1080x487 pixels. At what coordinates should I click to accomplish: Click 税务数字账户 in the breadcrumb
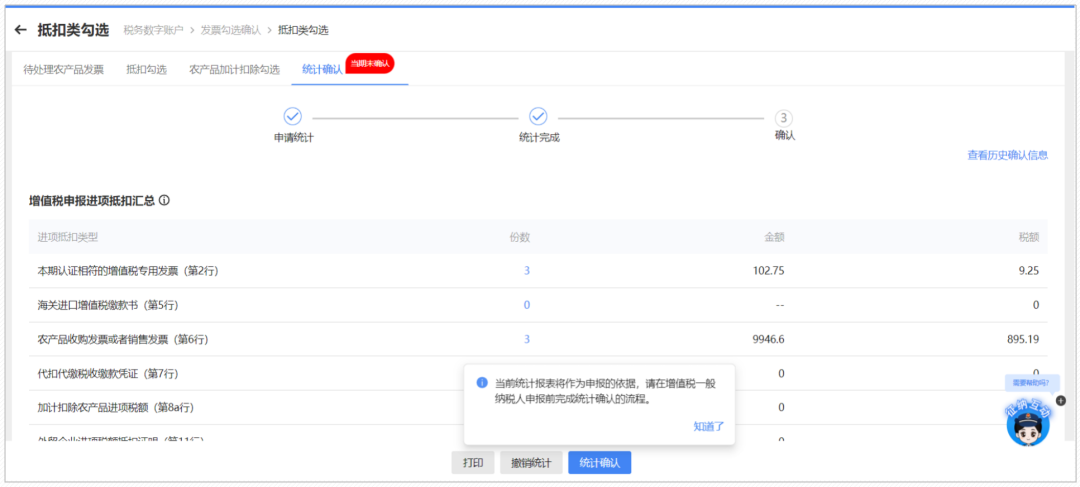(154, 30)
